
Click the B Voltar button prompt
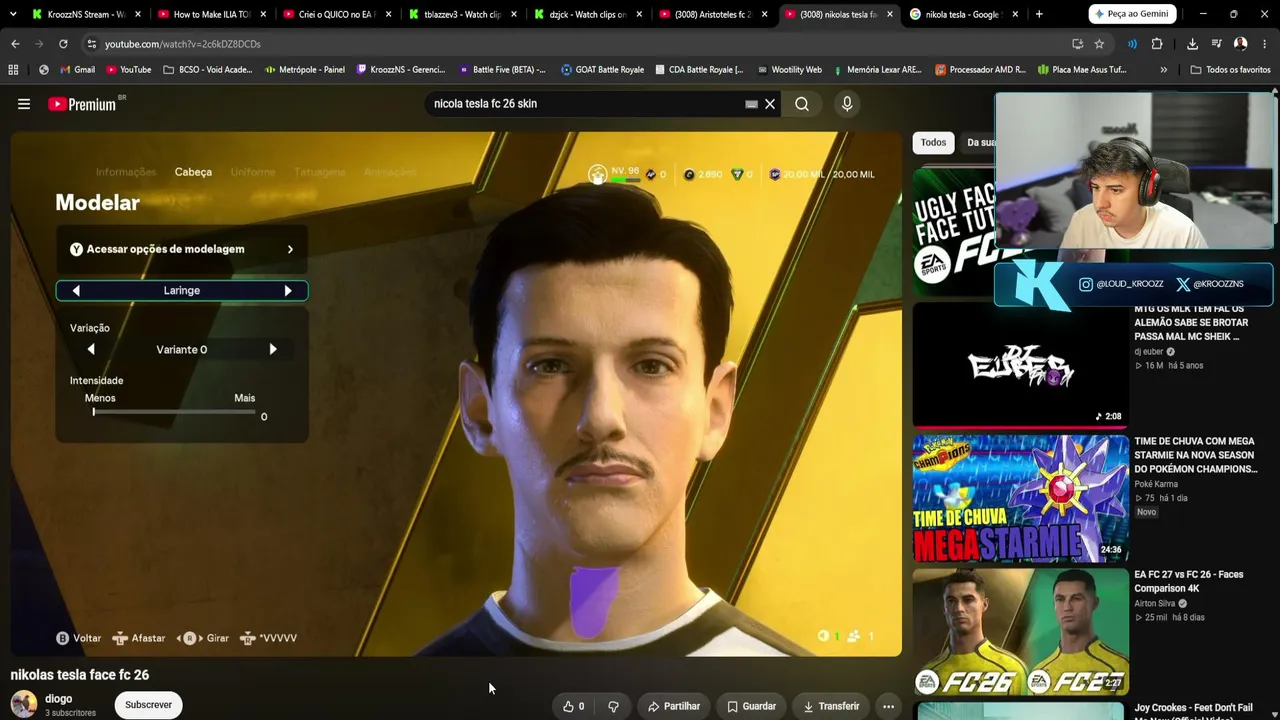[78, 638]
